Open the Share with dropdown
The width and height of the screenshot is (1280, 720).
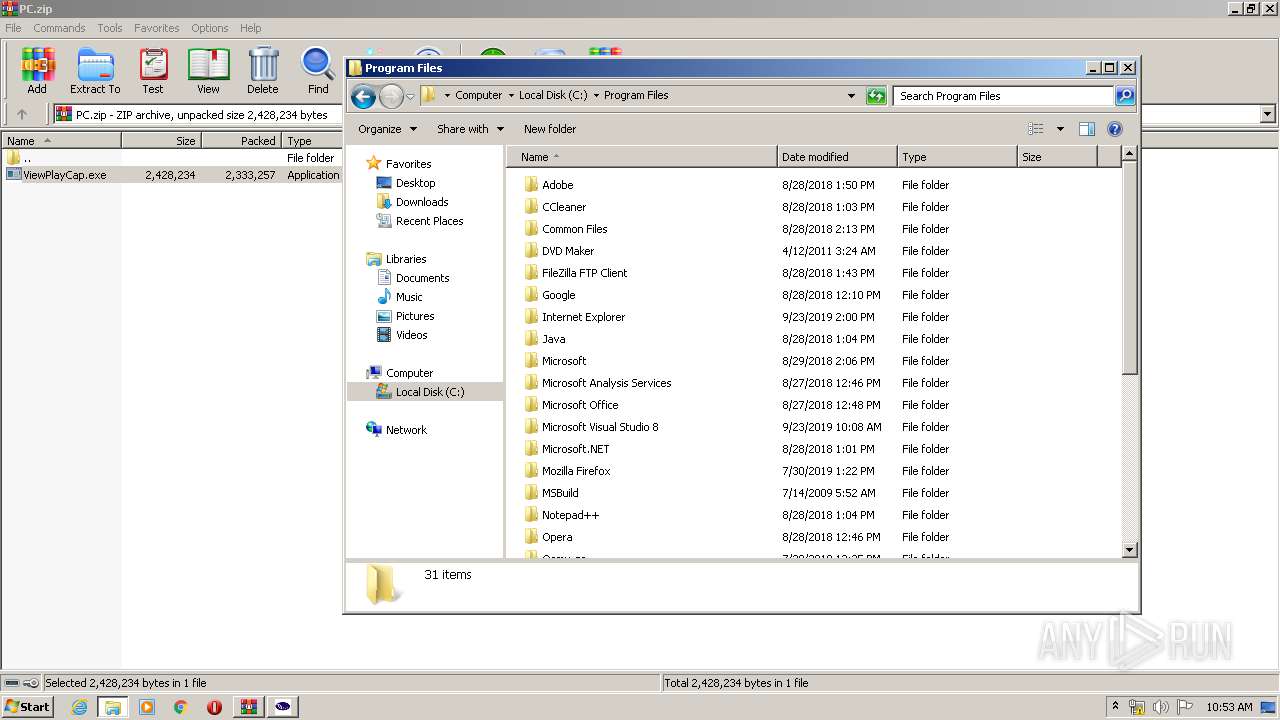click(470, 129)
